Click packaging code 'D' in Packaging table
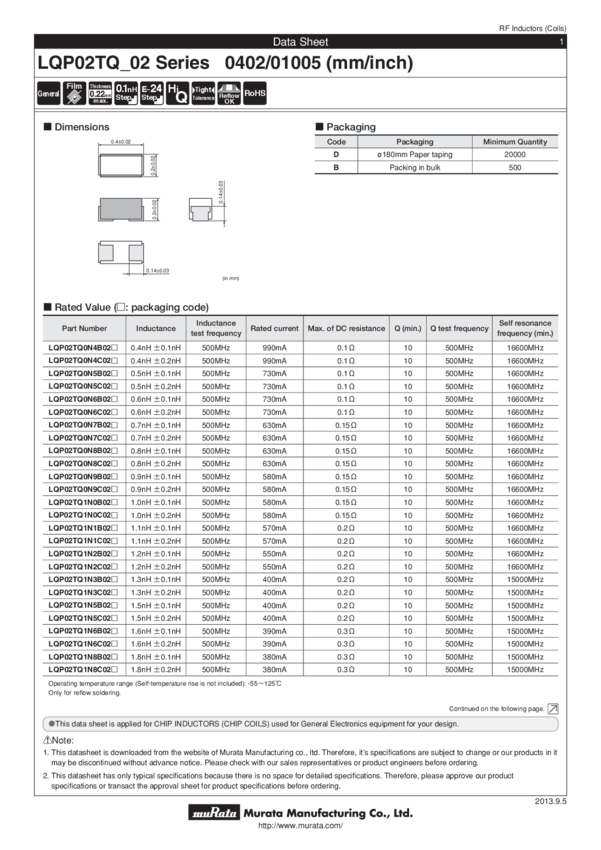Viewport: 601px width, 850px height. pos(336,154)
